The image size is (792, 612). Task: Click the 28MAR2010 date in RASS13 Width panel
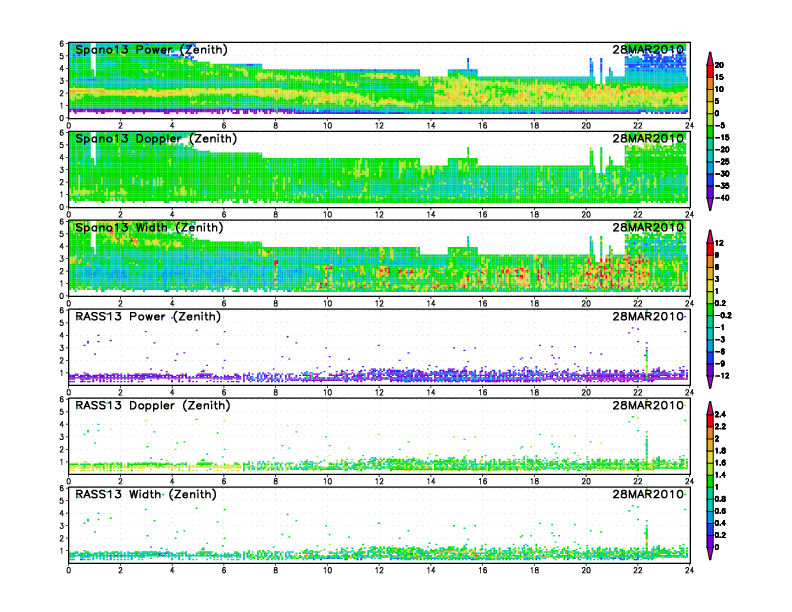[x=649, y=494]
